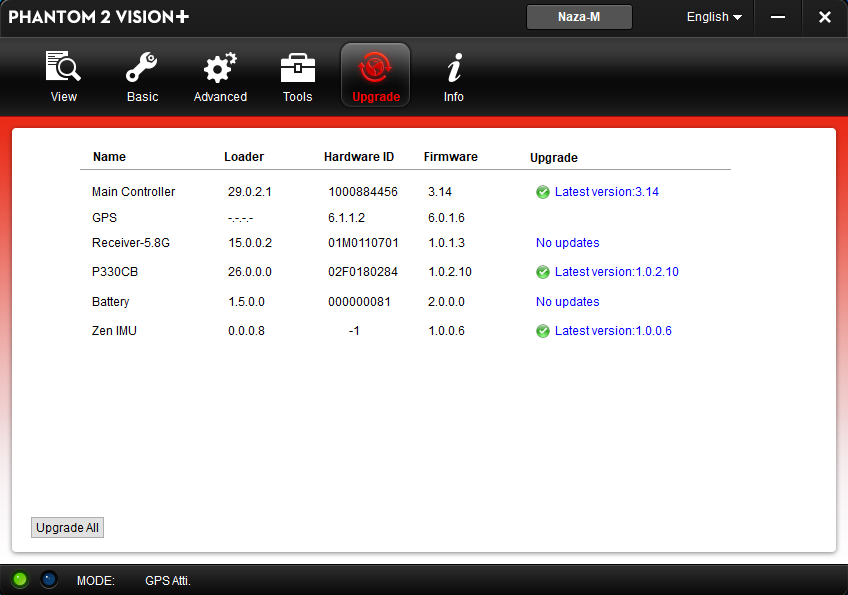The width and height of the screenshot is (848, 595).
Task: Click the Name column header
Action: point(109,157)
